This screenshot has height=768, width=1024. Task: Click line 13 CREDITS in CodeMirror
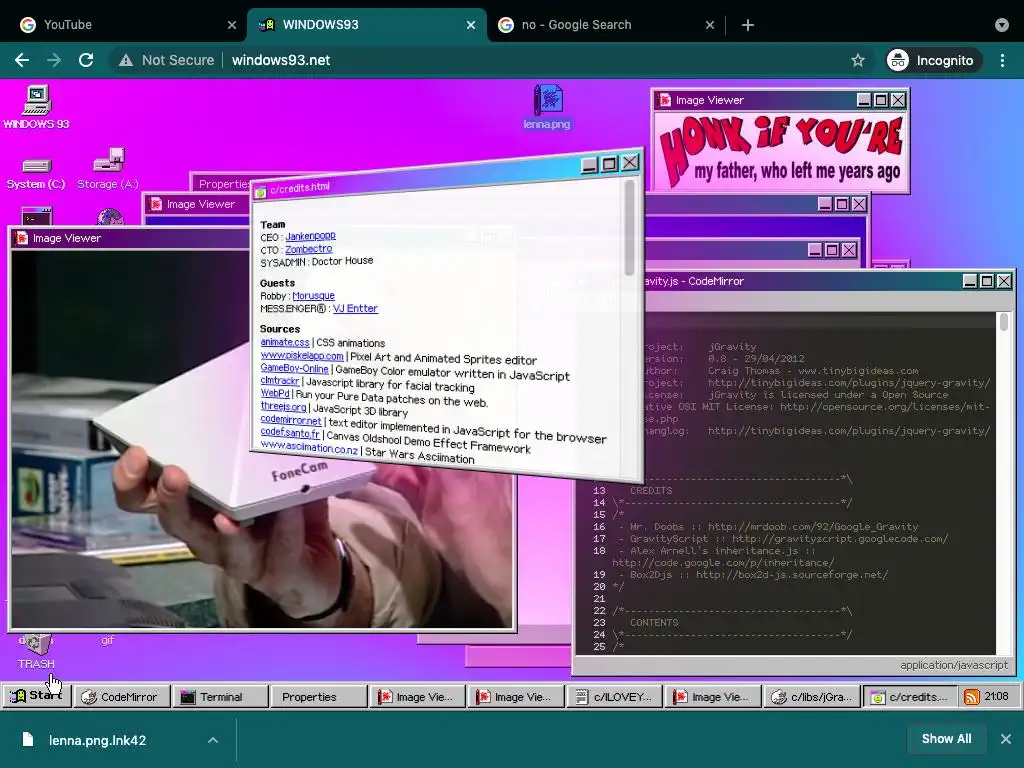click(650, 490)
